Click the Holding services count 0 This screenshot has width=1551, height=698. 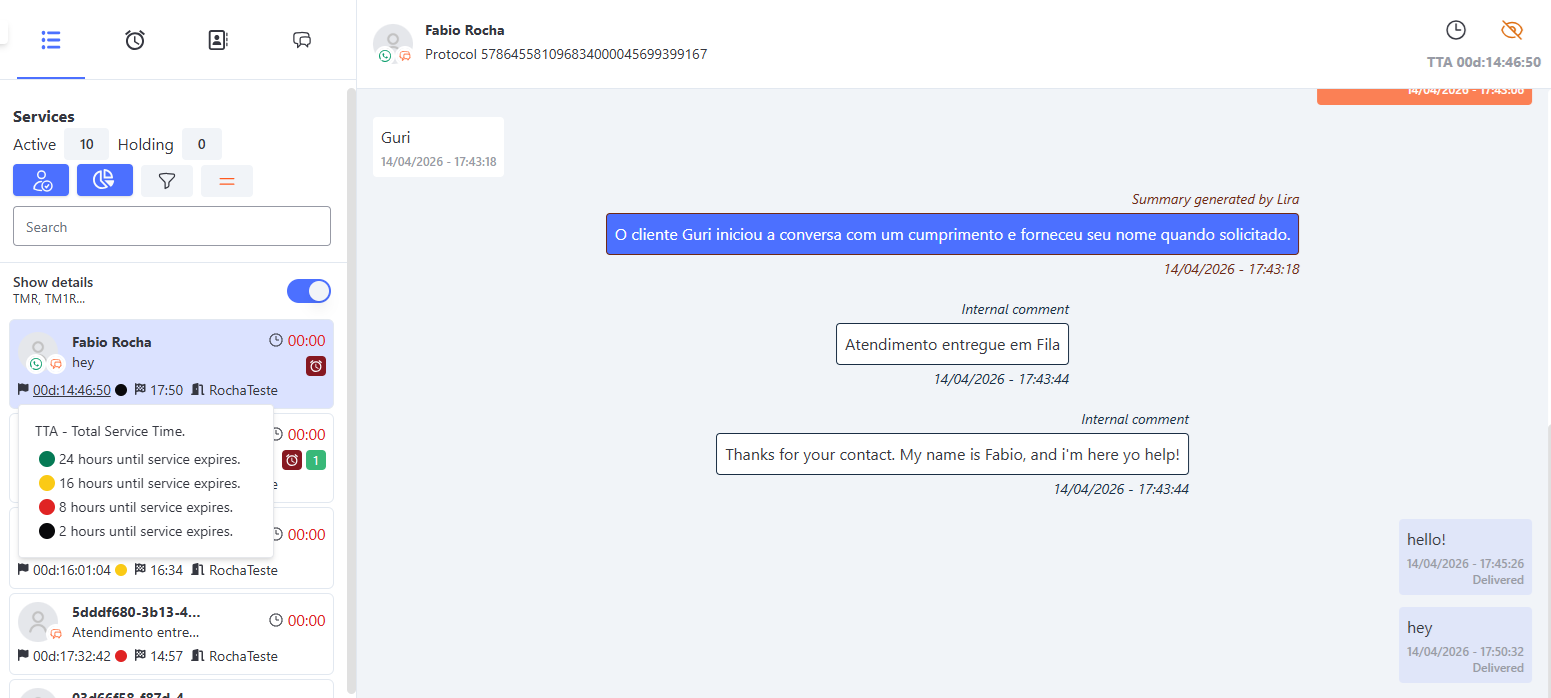(201, 144)
